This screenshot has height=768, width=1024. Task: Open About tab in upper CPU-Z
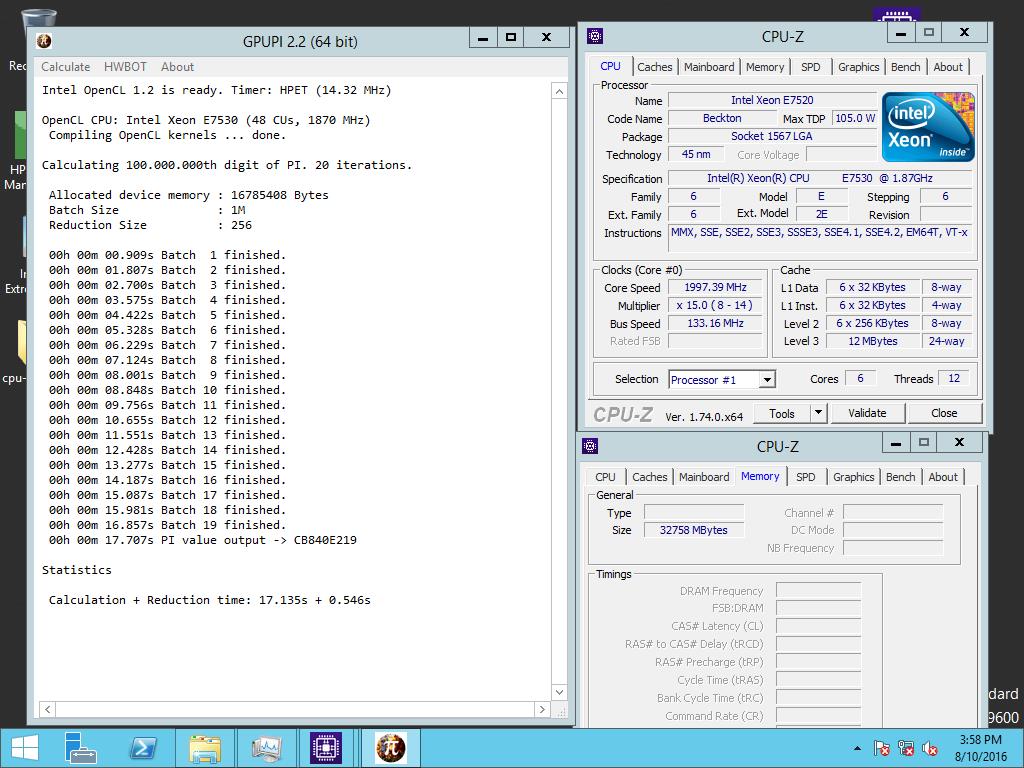point(948,67)
